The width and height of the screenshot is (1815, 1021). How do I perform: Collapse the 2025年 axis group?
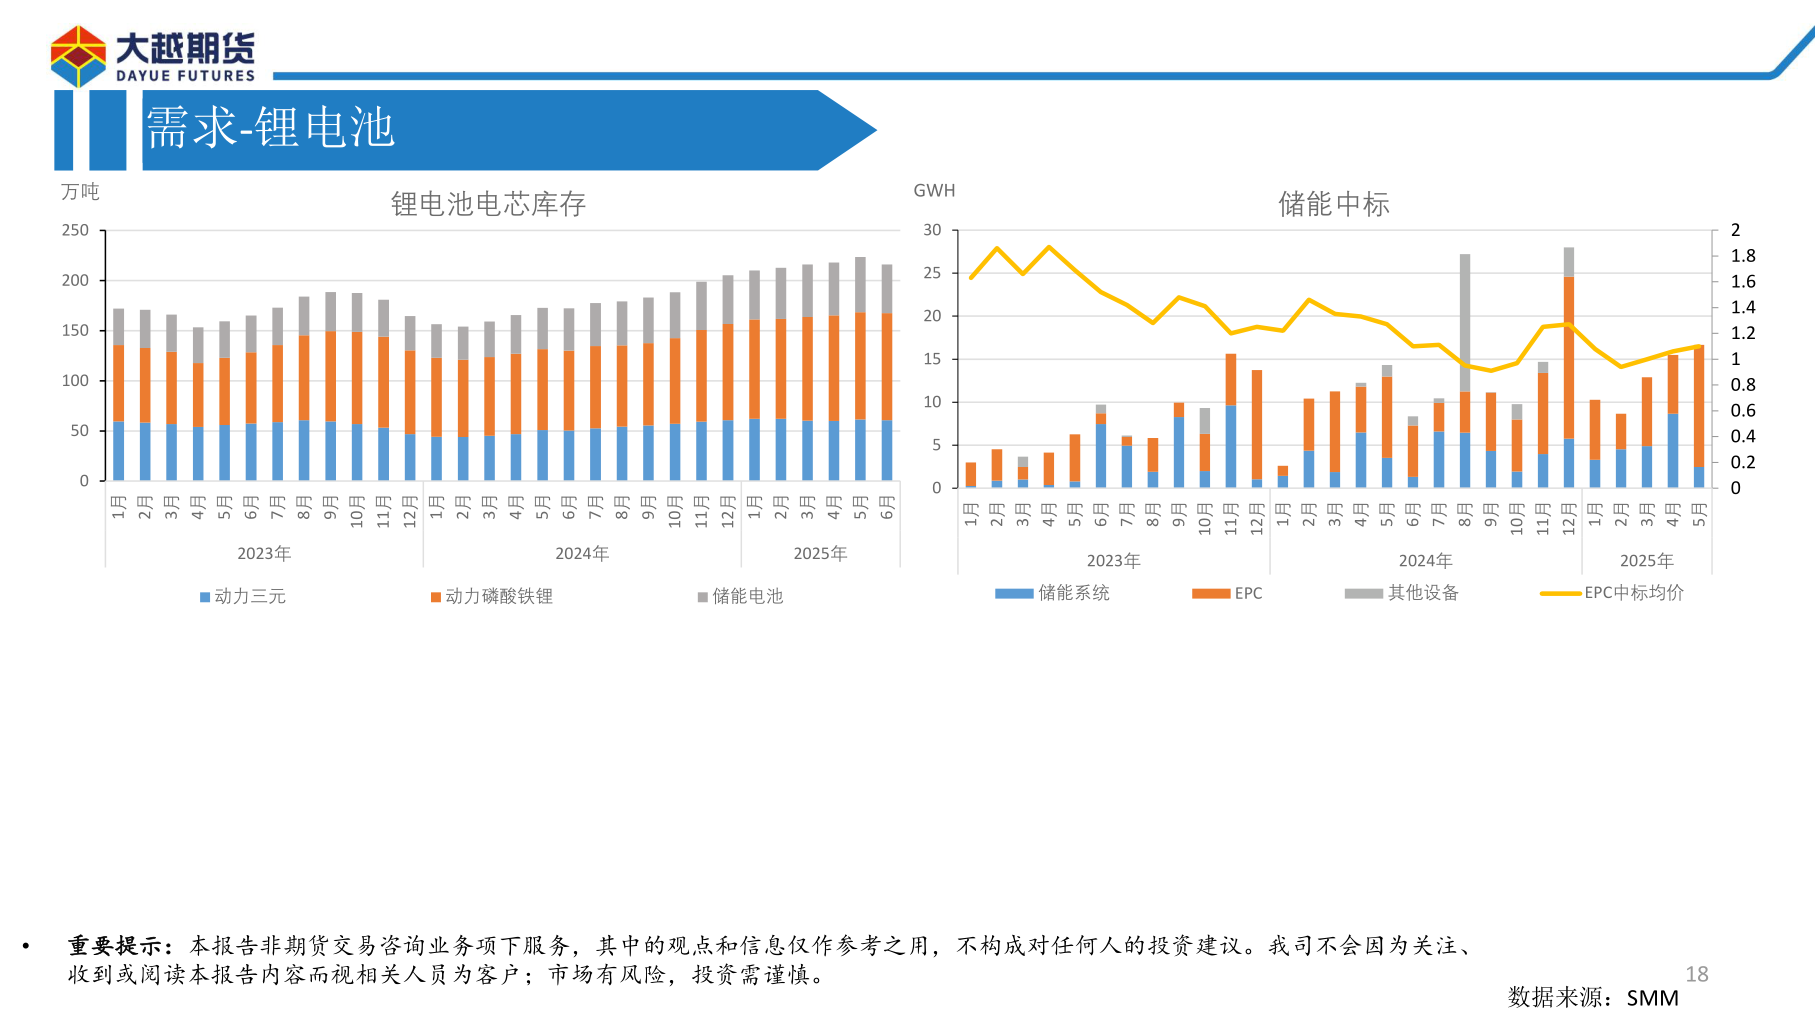pos(820,551)
